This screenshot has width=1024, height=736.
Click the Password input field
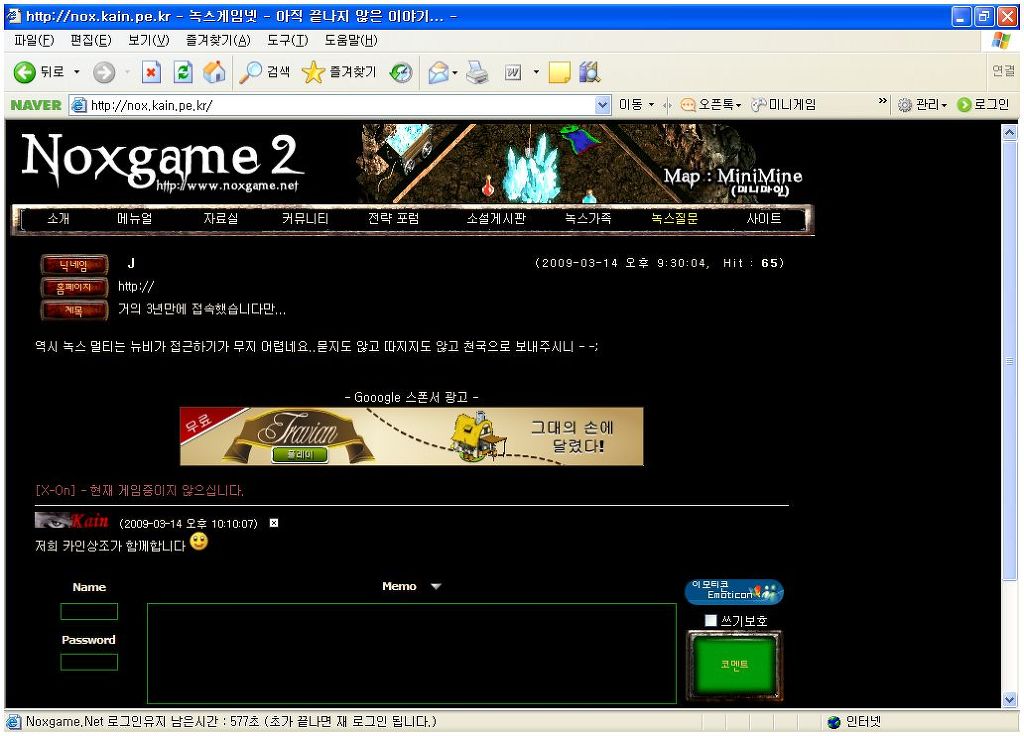pos(89,662)
